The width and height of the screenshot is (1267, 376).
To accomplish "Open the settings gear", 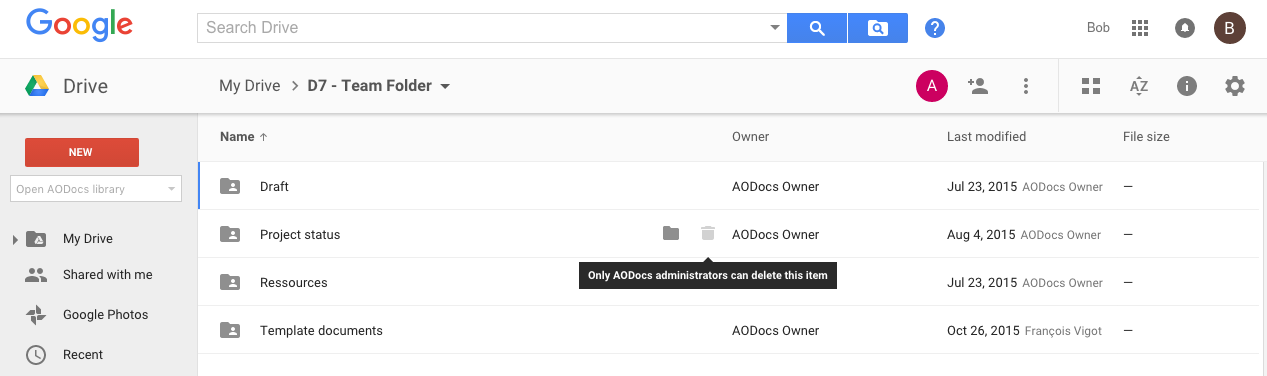I will click(x=1235, y=86).
